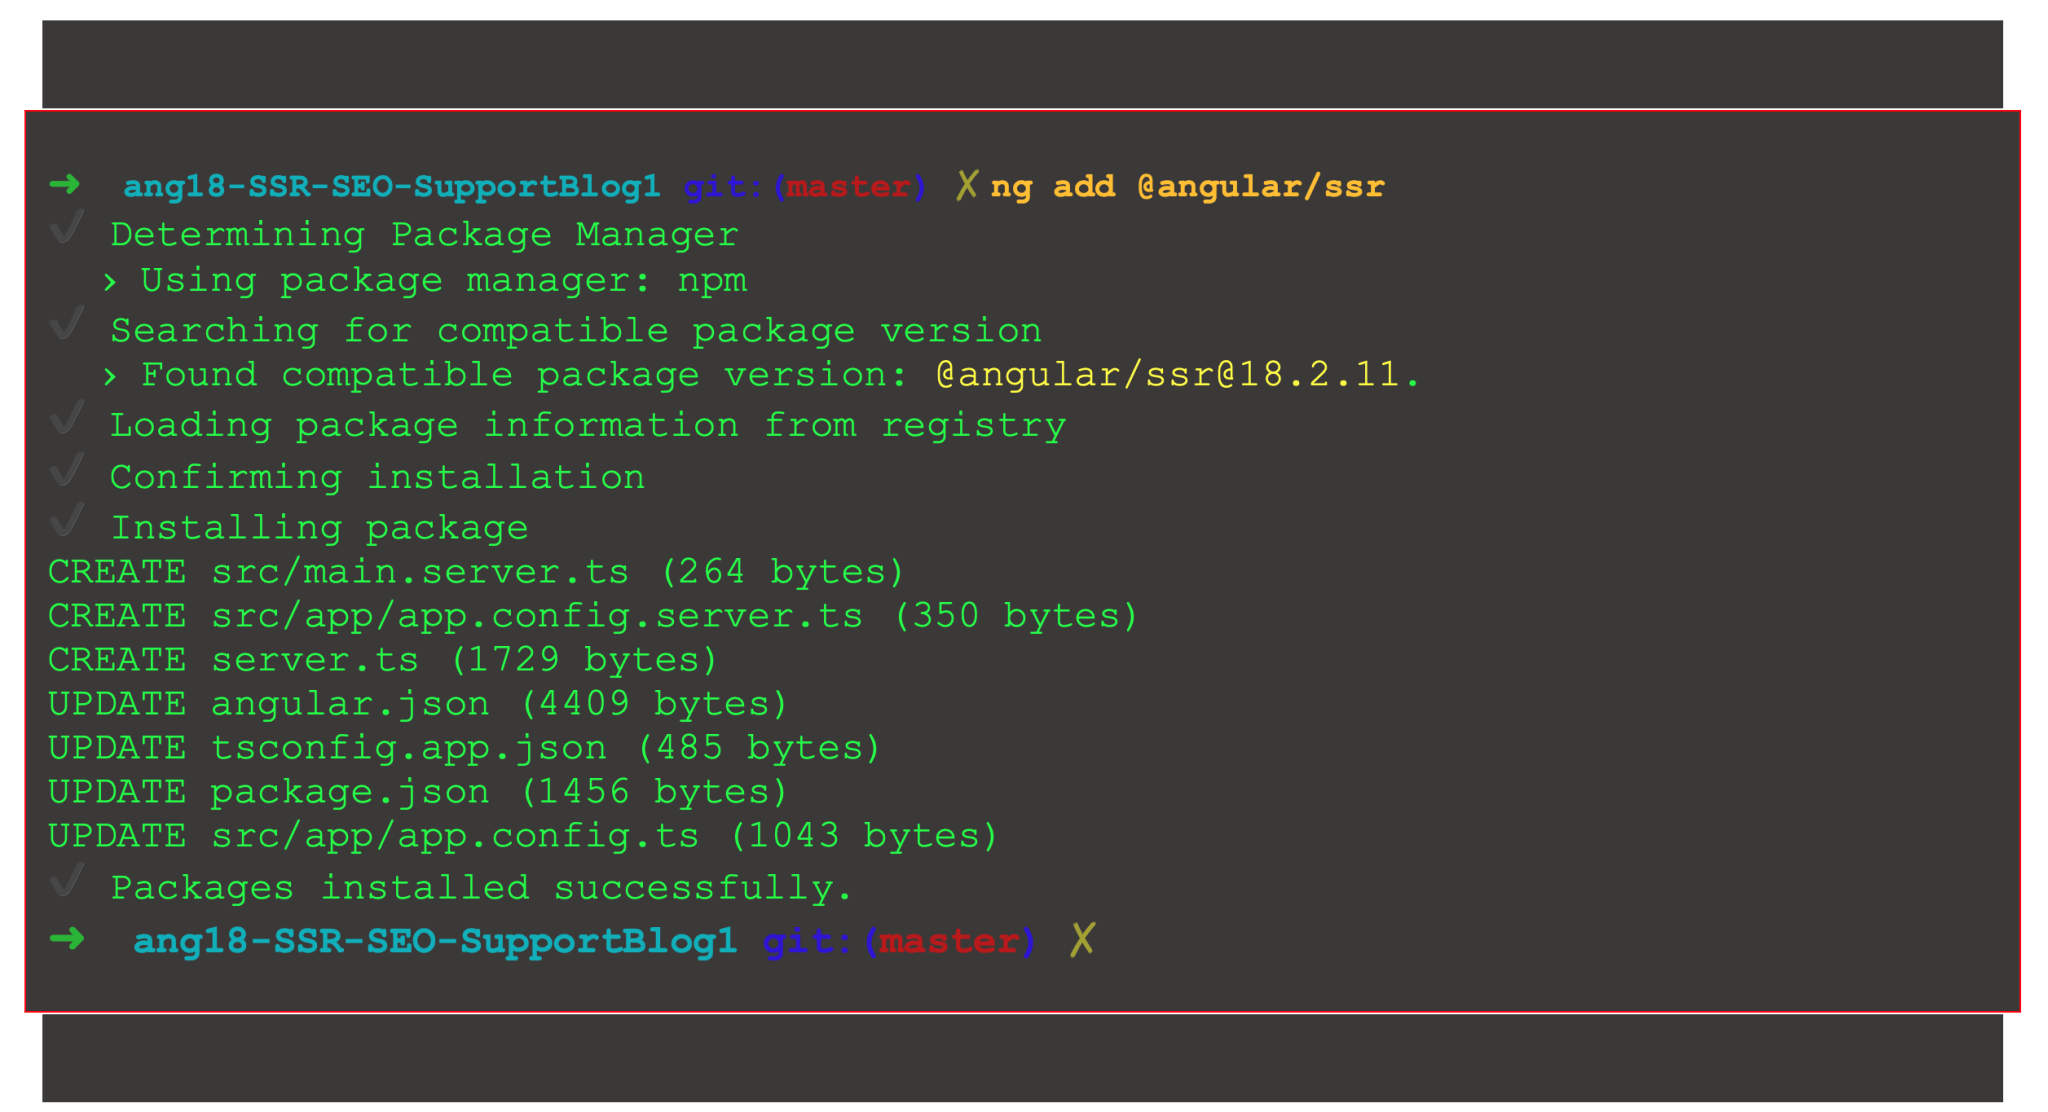Click the checkmark beside Searching for compatible package
The width and height of the screenshot is (2048, 1112).
(x=67, y=324)
